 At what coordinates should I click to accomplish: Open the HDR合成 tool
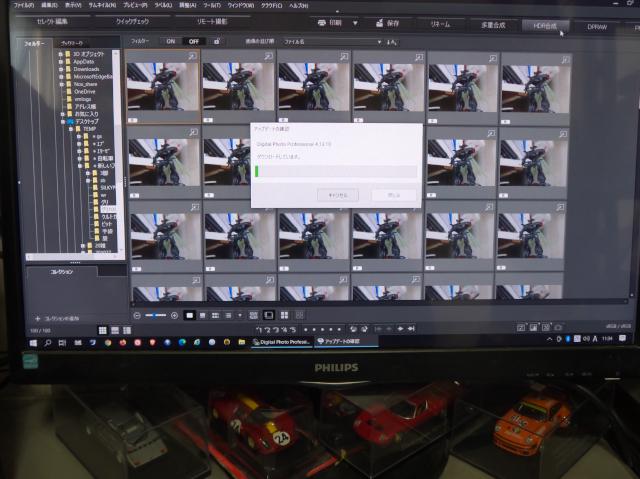(545, 26)
